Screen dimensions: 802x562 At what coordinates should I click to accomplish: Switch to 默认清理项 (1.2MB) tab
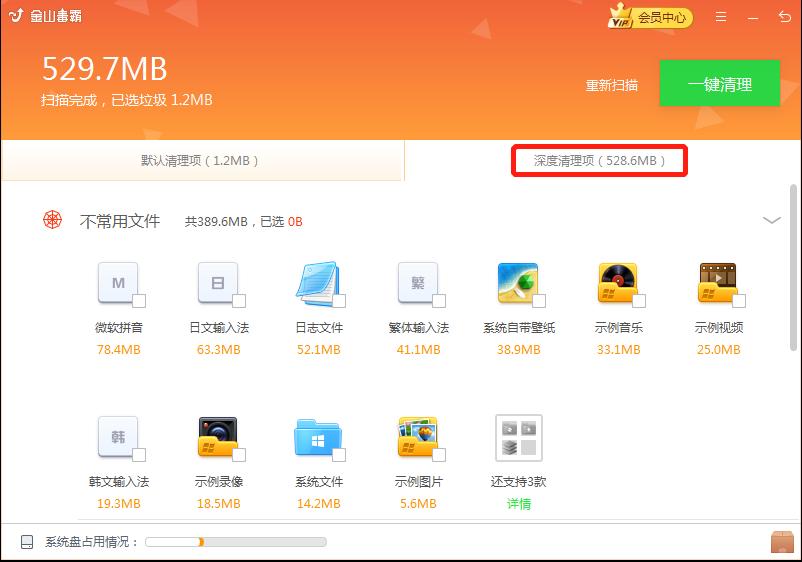tap(202, 161)
